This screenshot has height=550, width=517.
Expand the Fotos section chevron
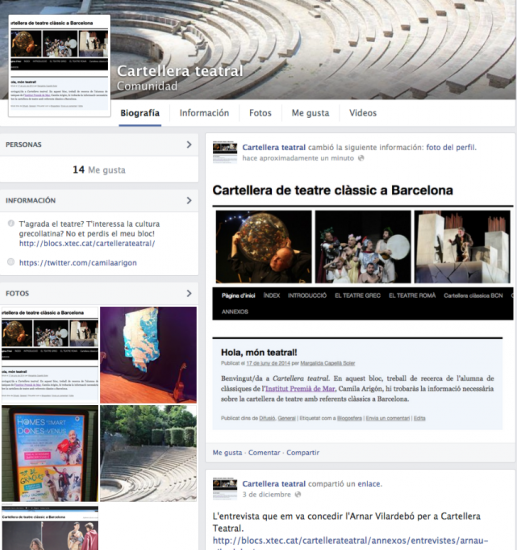pos(189,293)
